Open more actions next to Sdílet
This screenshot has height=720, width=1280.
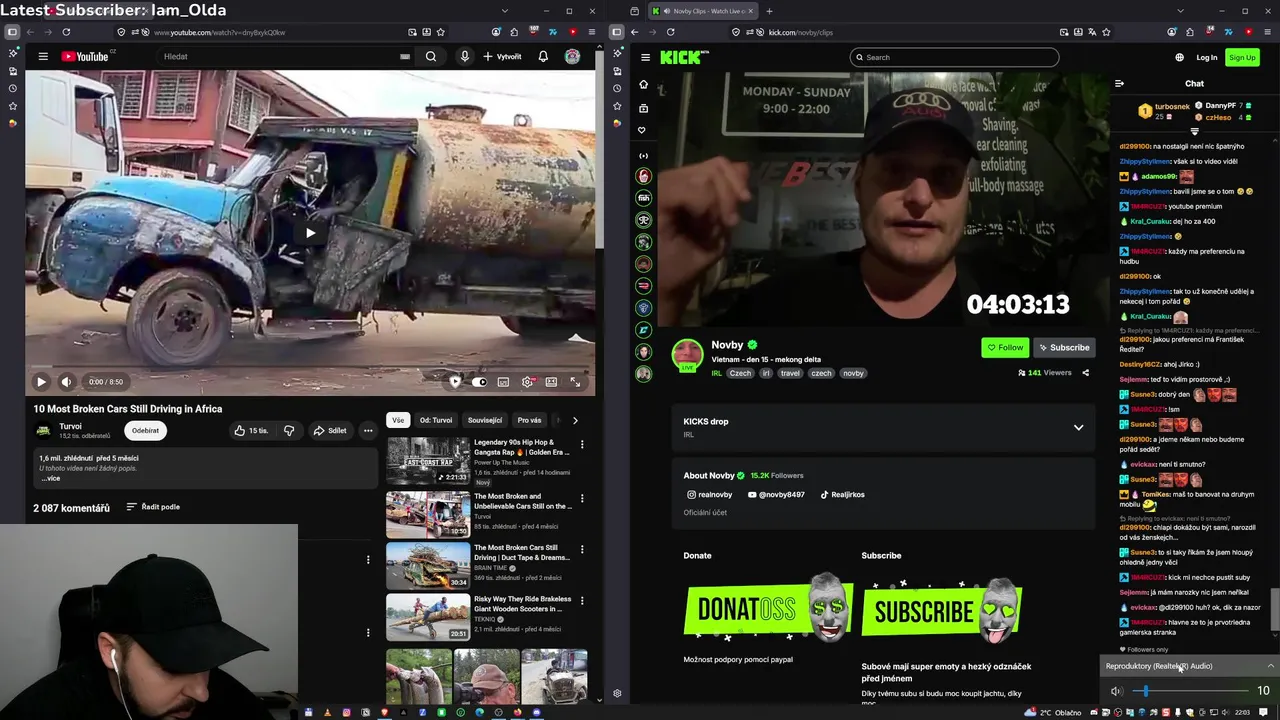(368, 431)
